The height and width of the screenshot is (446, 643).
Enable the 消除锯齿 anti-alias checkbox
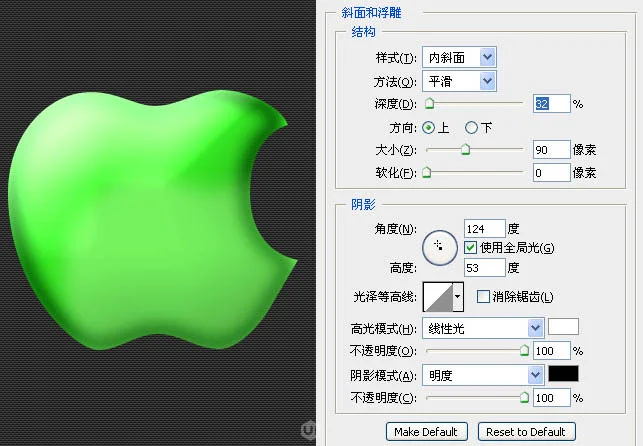(x=483, y=296)
